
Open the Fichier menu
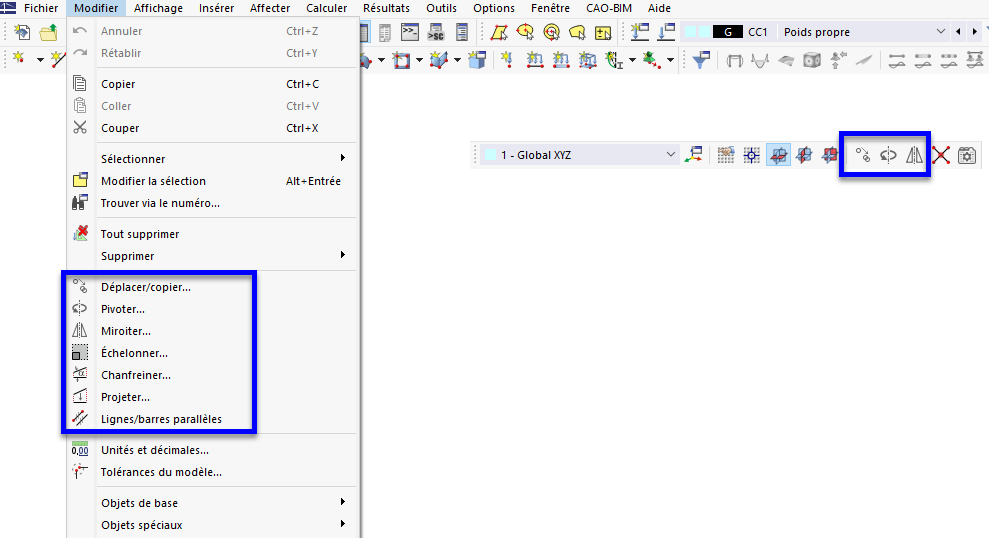click(41, 8)
